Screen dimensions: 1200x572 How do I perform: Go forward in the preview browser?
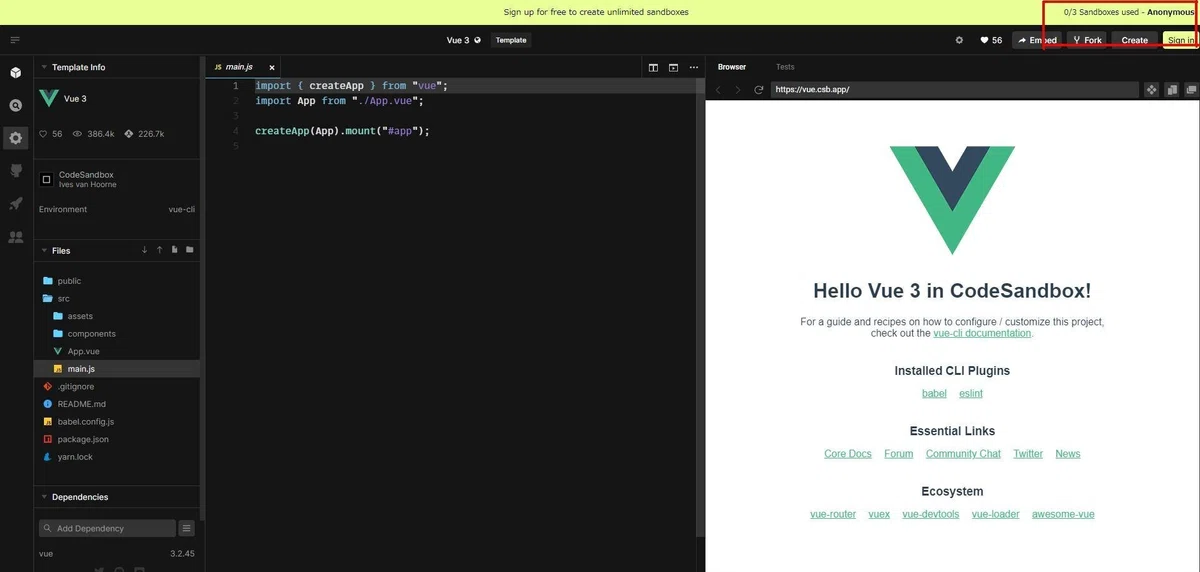(x=738, y=90)
